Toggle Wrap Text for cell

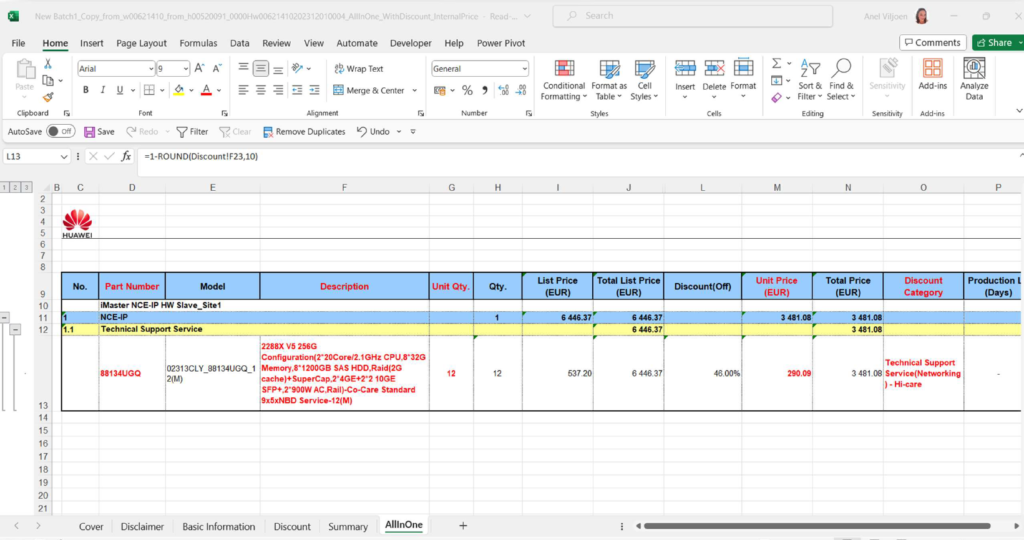click(357, 69)
